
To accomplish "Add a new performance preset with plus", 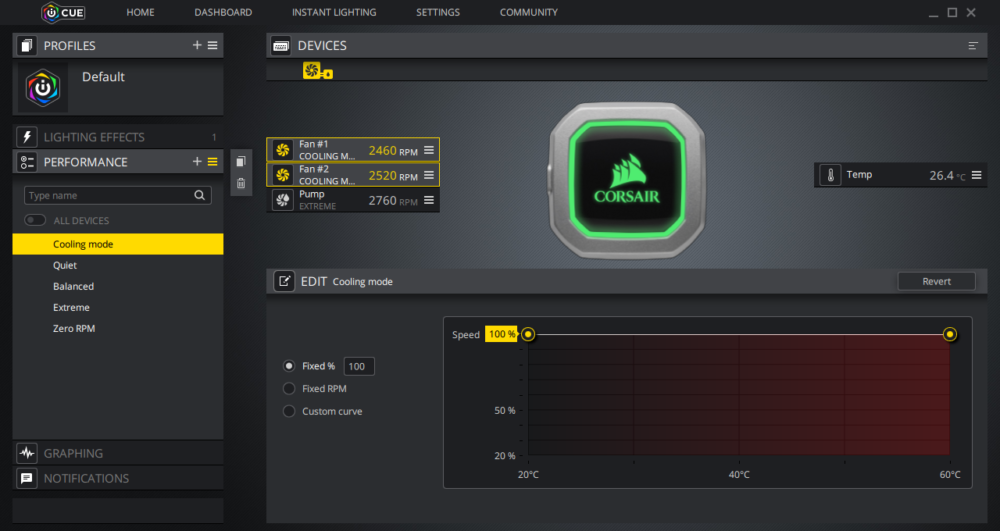I will click(x=196, y=162).
